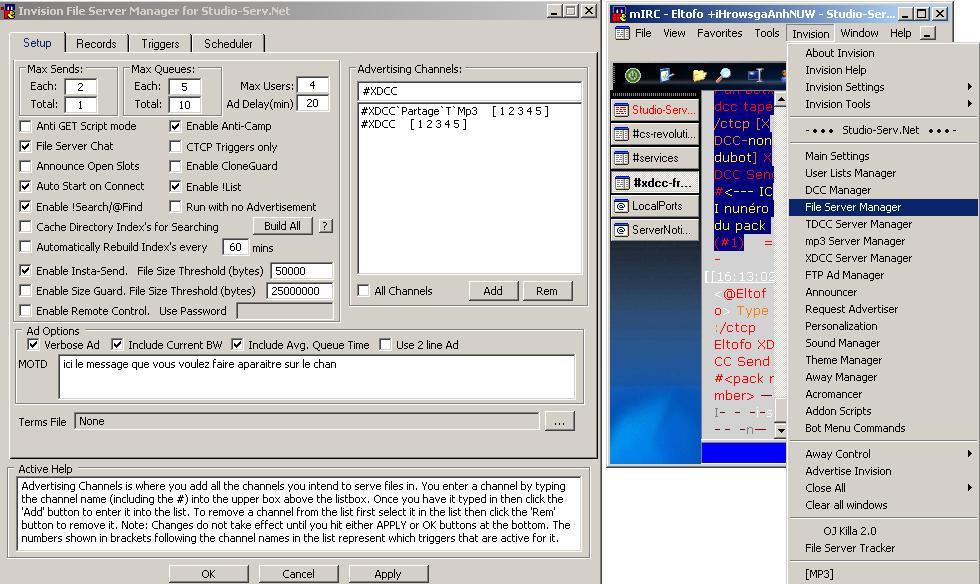Switch to #services window in switchbar
The width and height of the screenshot is (980, 584).
tap(654, 158)
